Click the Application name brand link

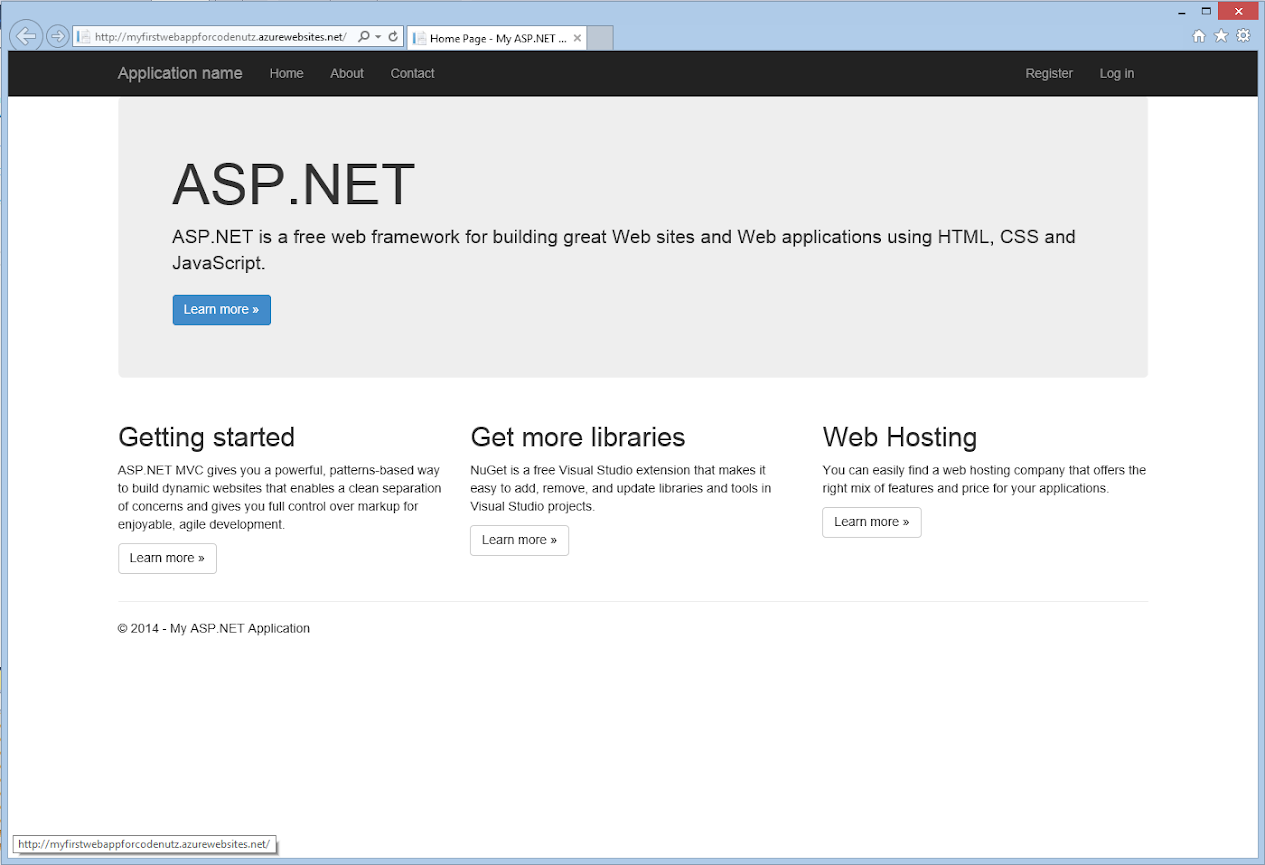[180, 73]
